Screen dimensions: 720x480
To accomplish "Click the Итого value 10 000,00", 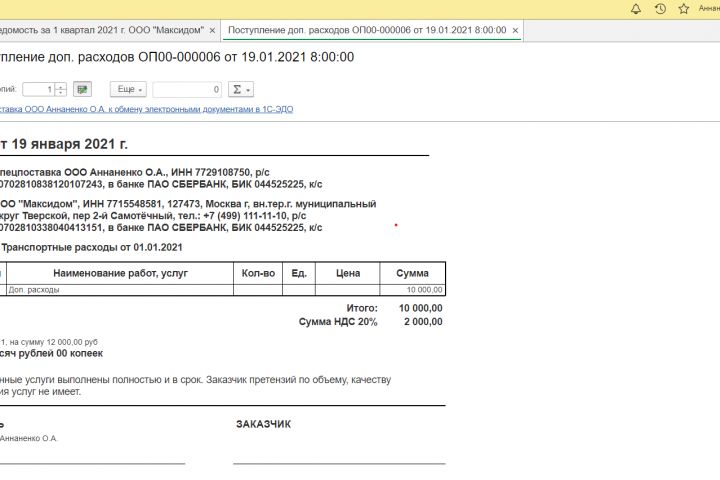I will tap(421, 308).
